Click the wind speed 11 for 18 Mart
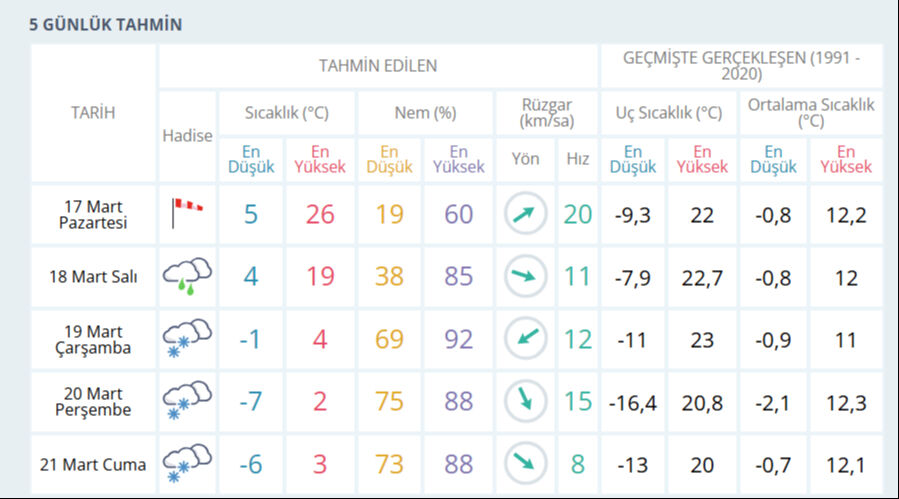The image size is (899, 499). (x=577, y=276)
